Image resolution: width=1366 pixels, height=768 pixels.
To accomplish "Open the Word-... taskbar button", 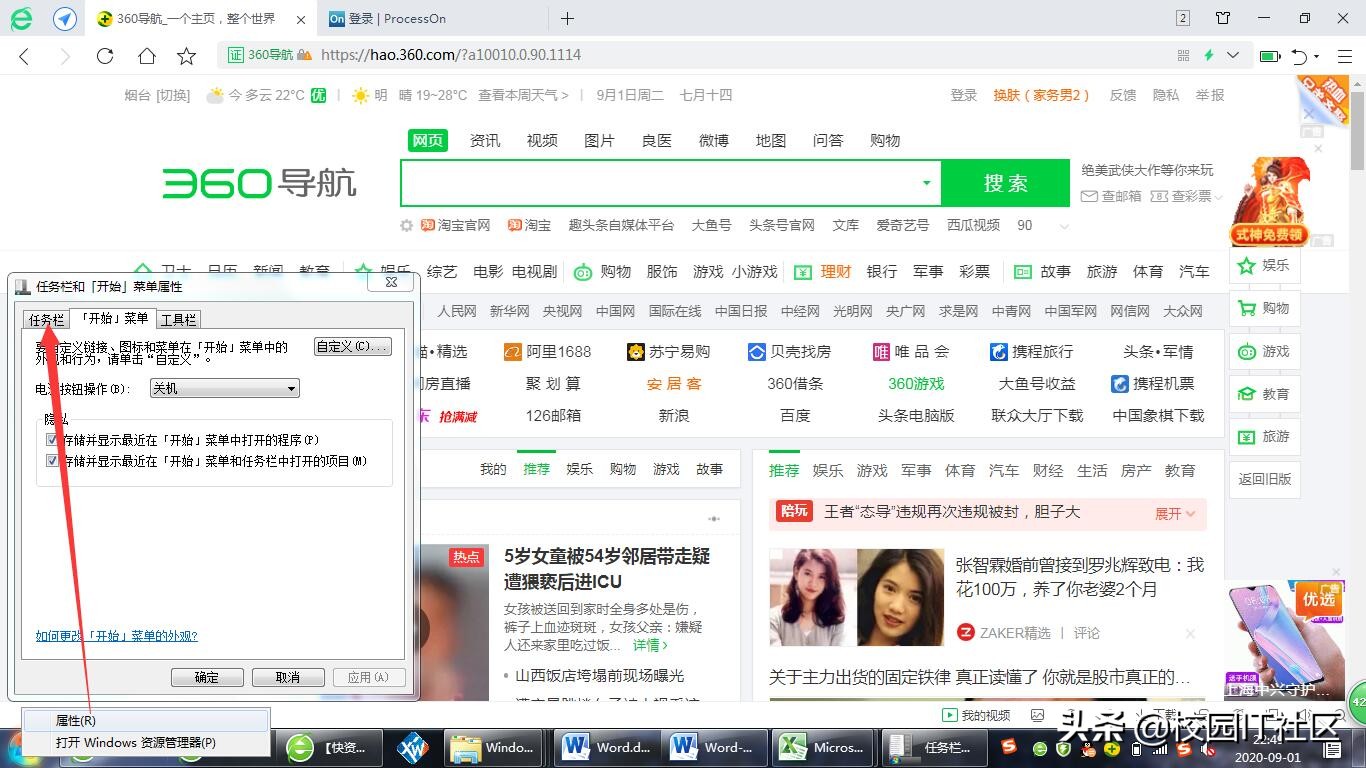I will click(716, 747).
